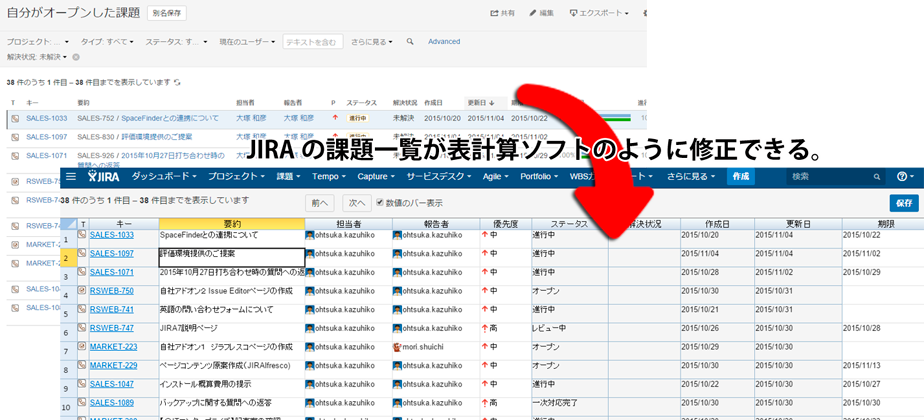
Task: Select the JIRA7説明ページ summary cell
Action: [x=232, y=332]
